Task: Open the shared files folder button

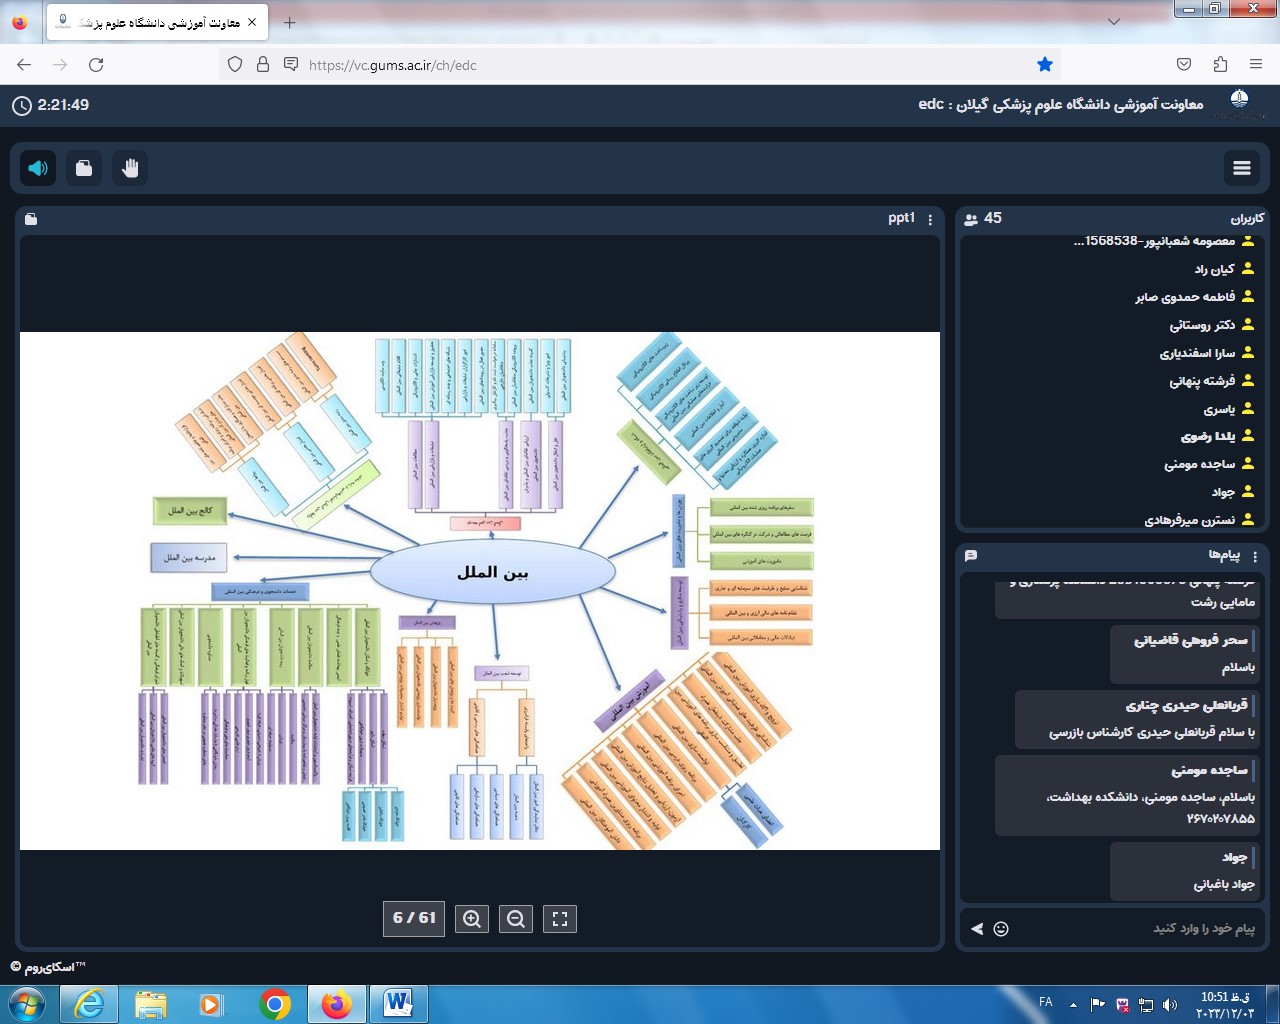Action: click(x=84, y=168)
